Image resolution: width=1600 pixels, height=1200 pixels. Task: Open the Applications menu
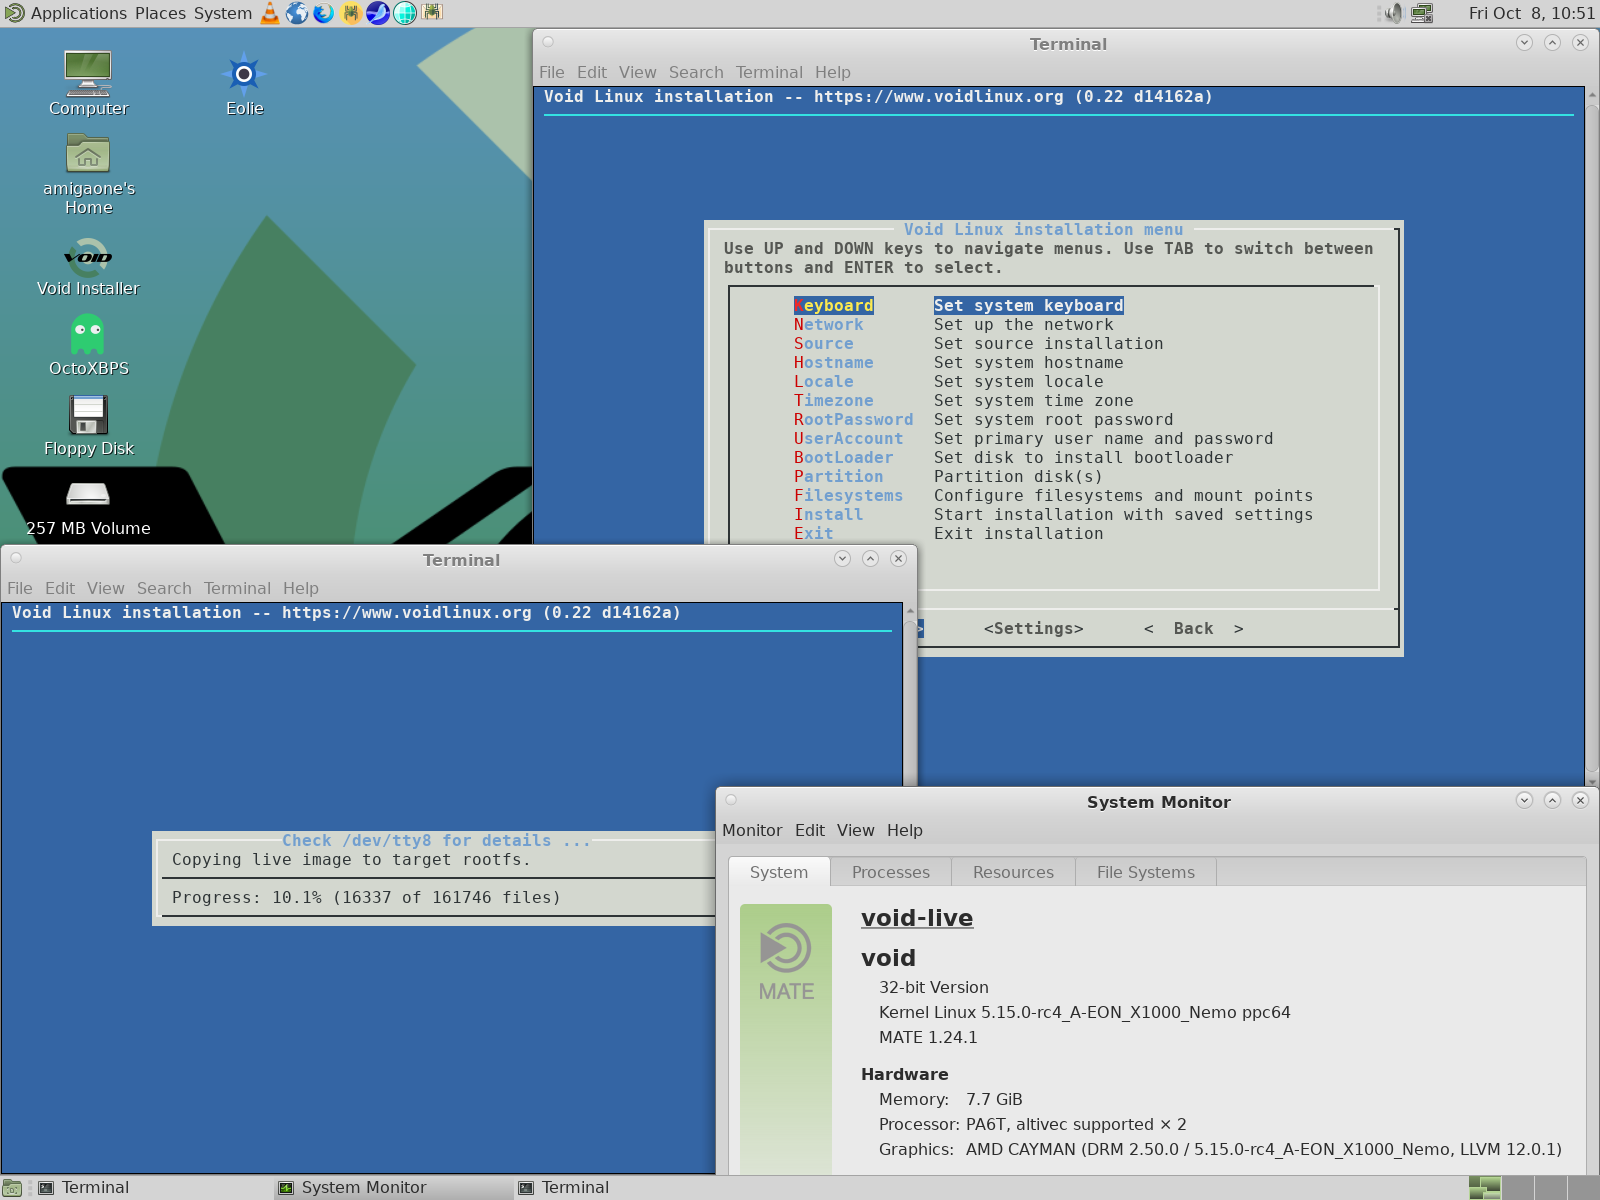79,13
